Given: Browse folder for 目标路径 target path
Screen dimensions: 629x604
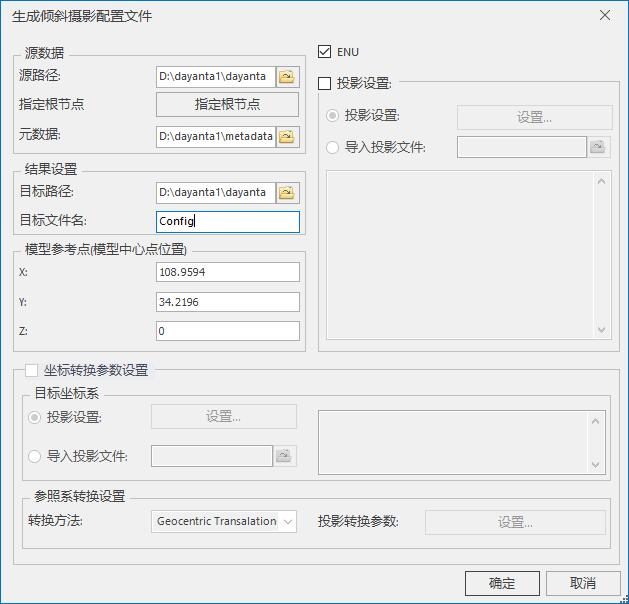Looking at the screenshot, I should pyautogui.click(x=287, y=193).
